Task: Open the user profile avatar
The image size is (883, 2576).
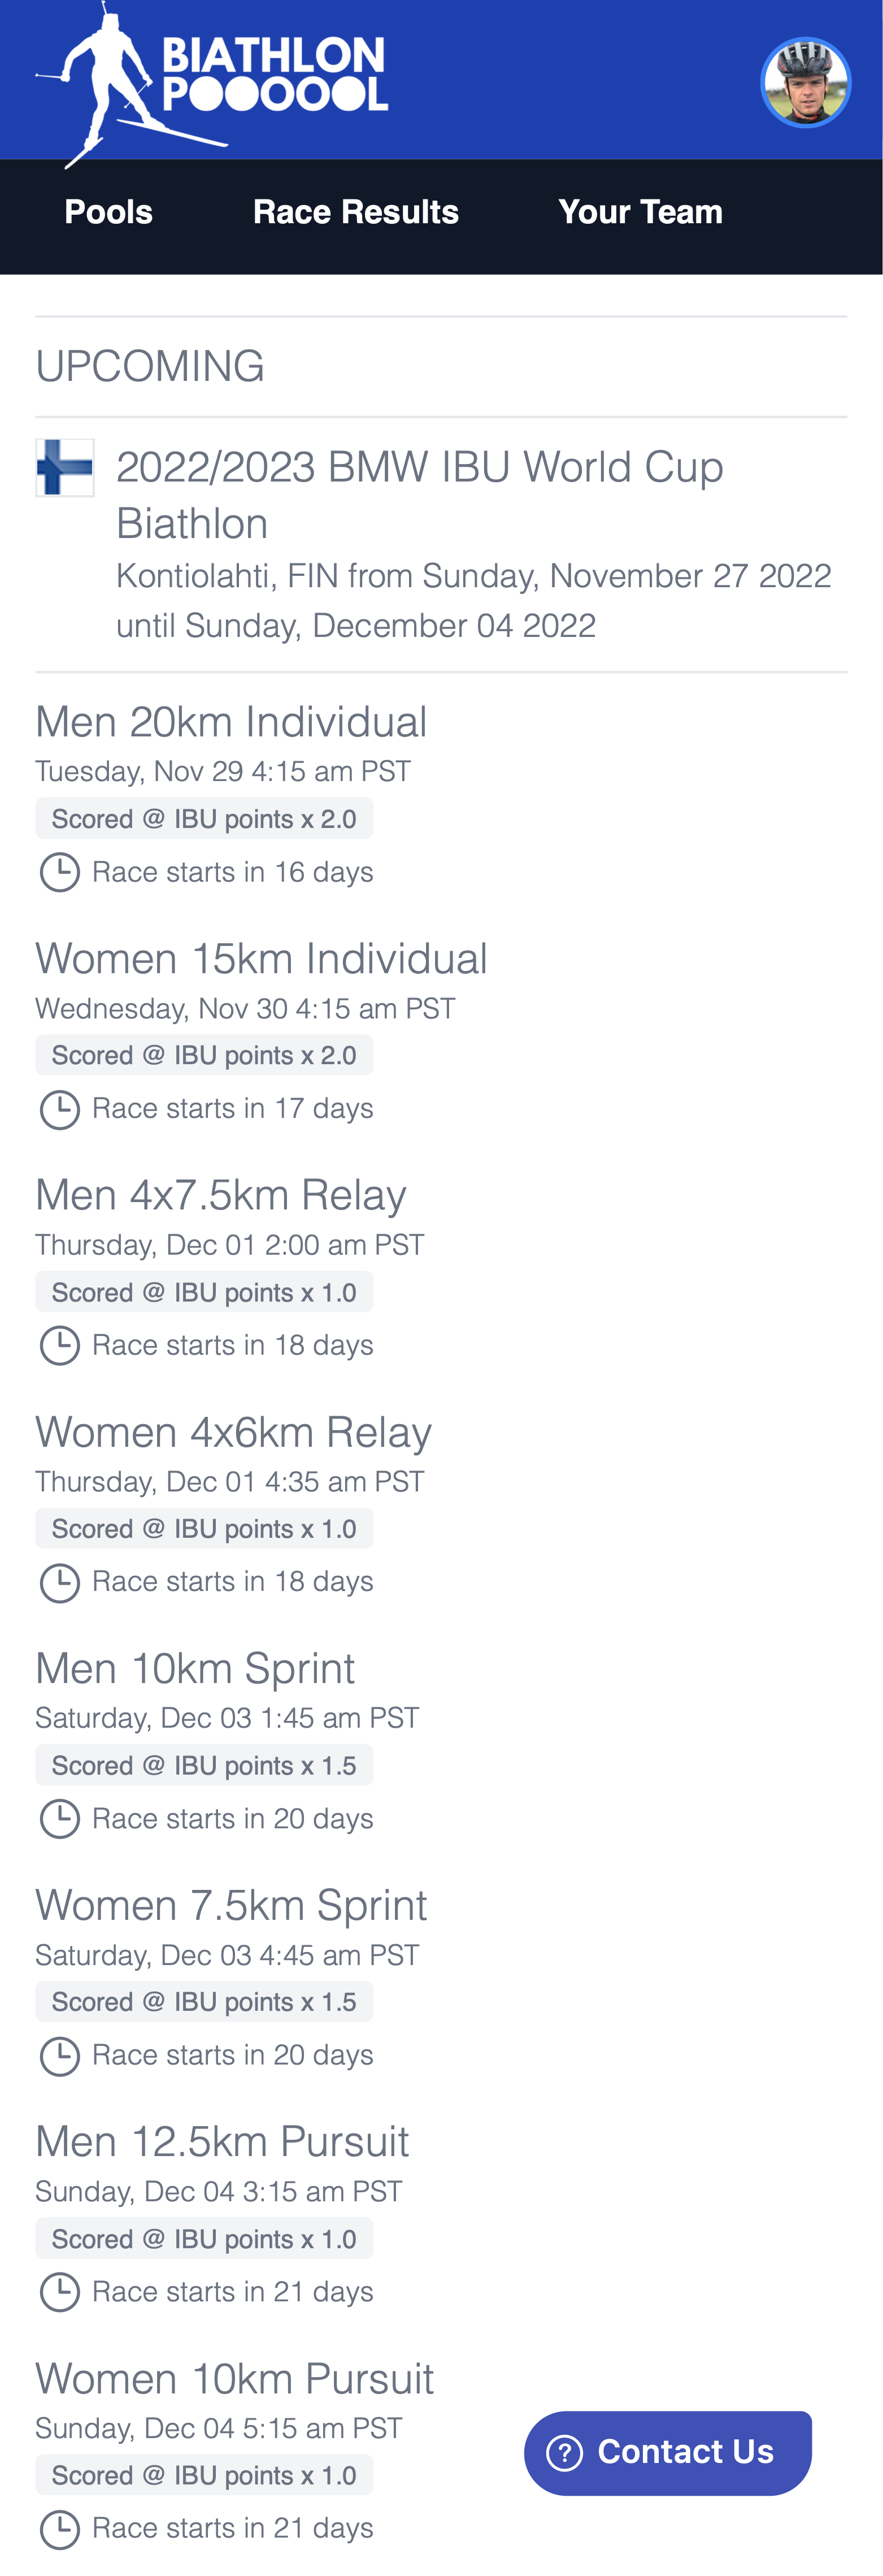Action: coord(805,82)
